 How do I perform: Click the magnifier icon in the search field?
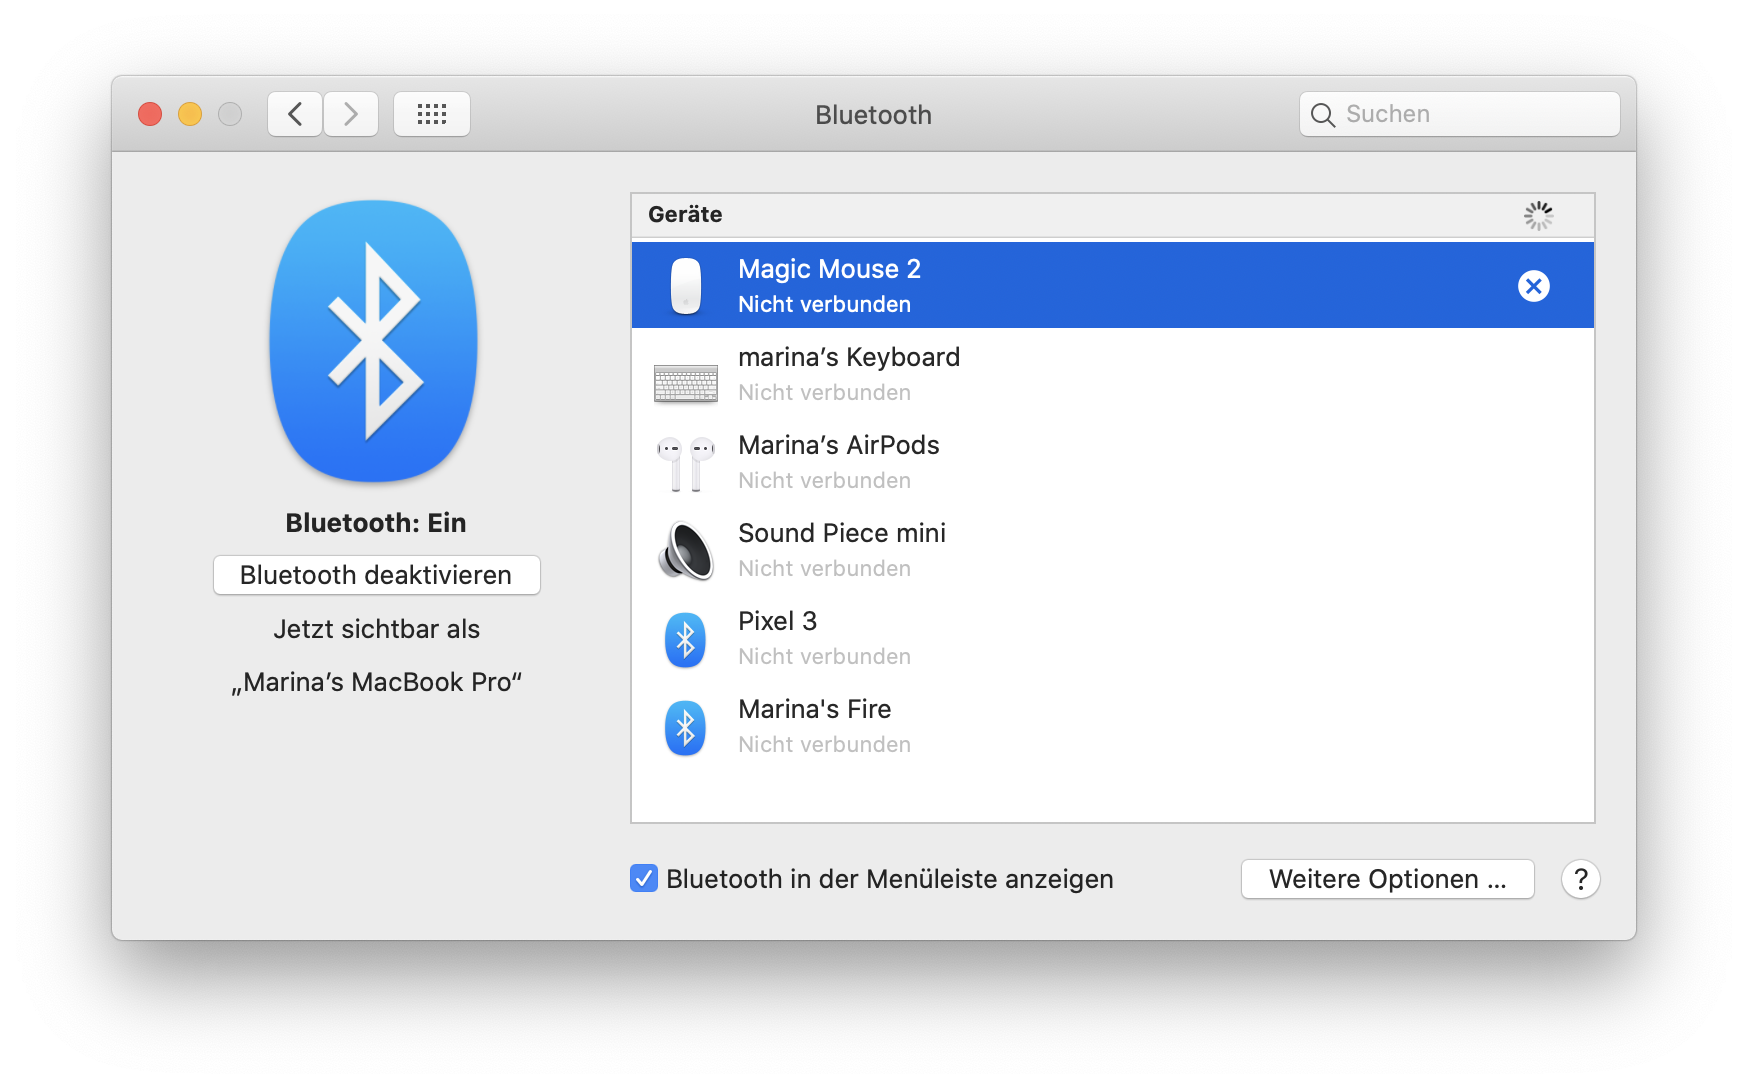click(x=1322, y=114)
